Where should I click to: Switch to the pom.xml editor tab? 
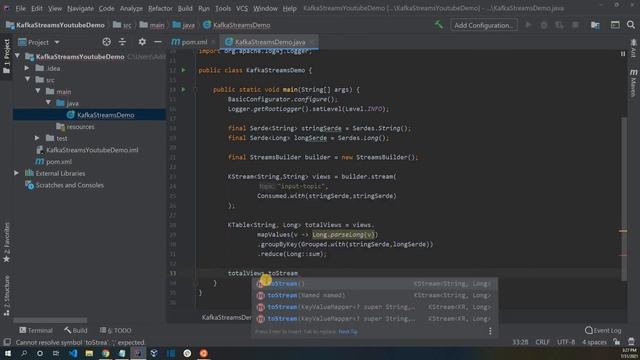pyautogui.click(x=191, y=42)
